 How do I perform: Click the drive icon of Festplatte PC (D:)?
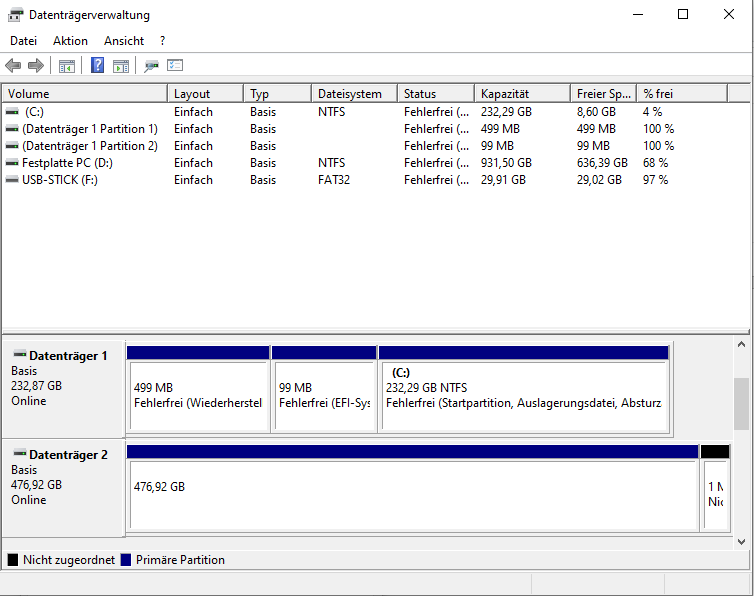[12, 163]
